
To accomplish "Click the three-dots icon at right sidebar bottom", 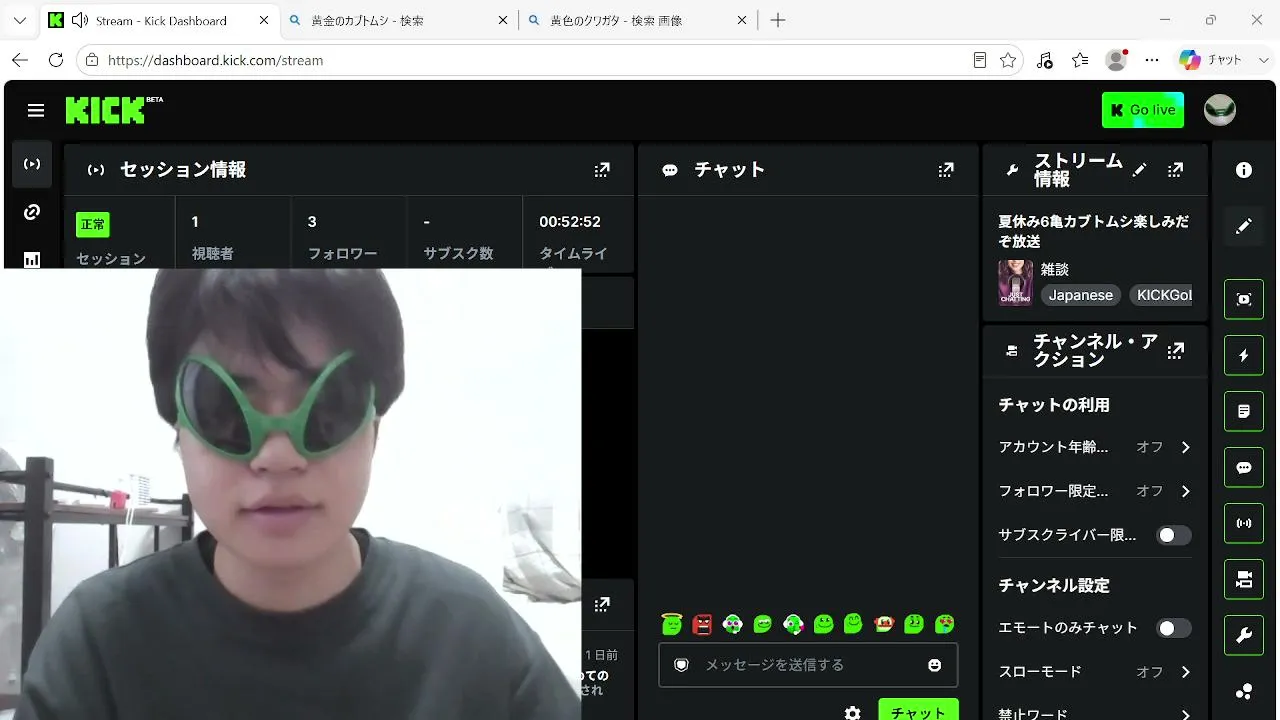I will pos(1244,691).
